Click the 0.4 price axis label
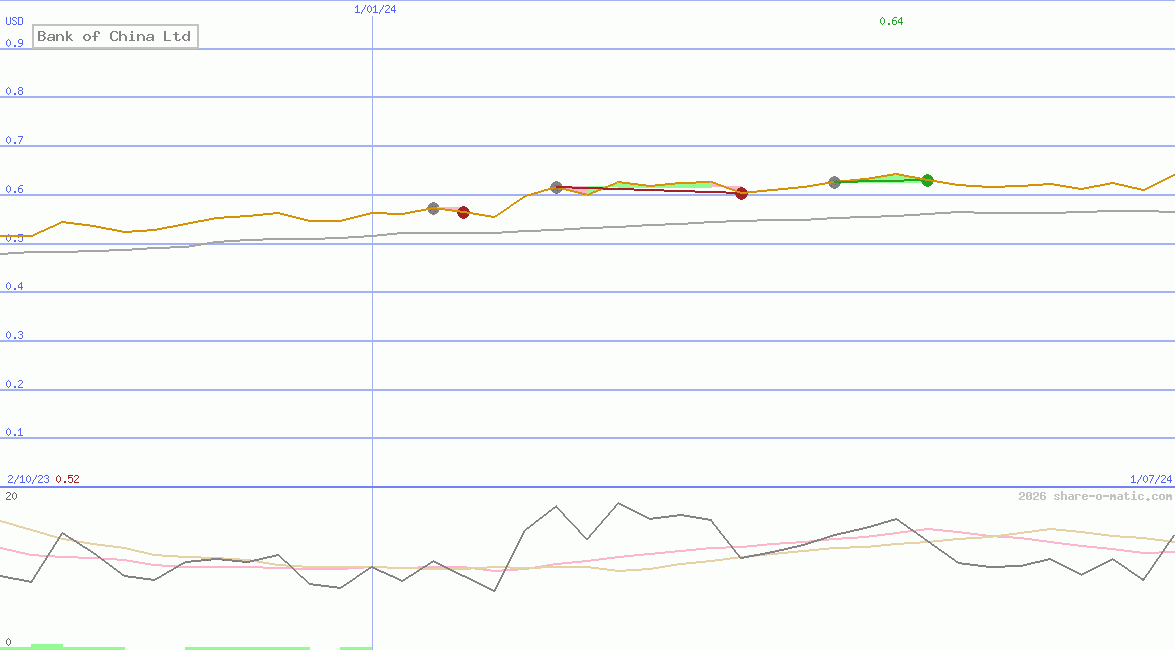The height and width of the screenshot is (650, 1175). coord(14,286)
